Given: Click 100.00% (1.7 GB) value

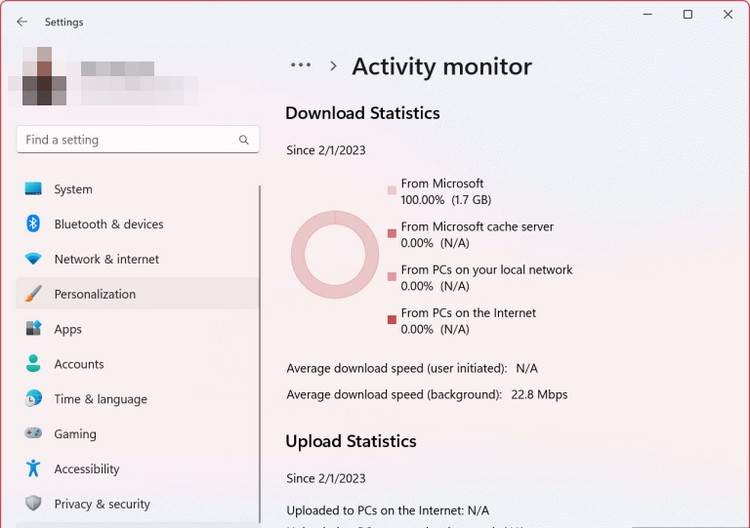Looking at the screenshot, I should pyautogui.click(x=446, y=200).
